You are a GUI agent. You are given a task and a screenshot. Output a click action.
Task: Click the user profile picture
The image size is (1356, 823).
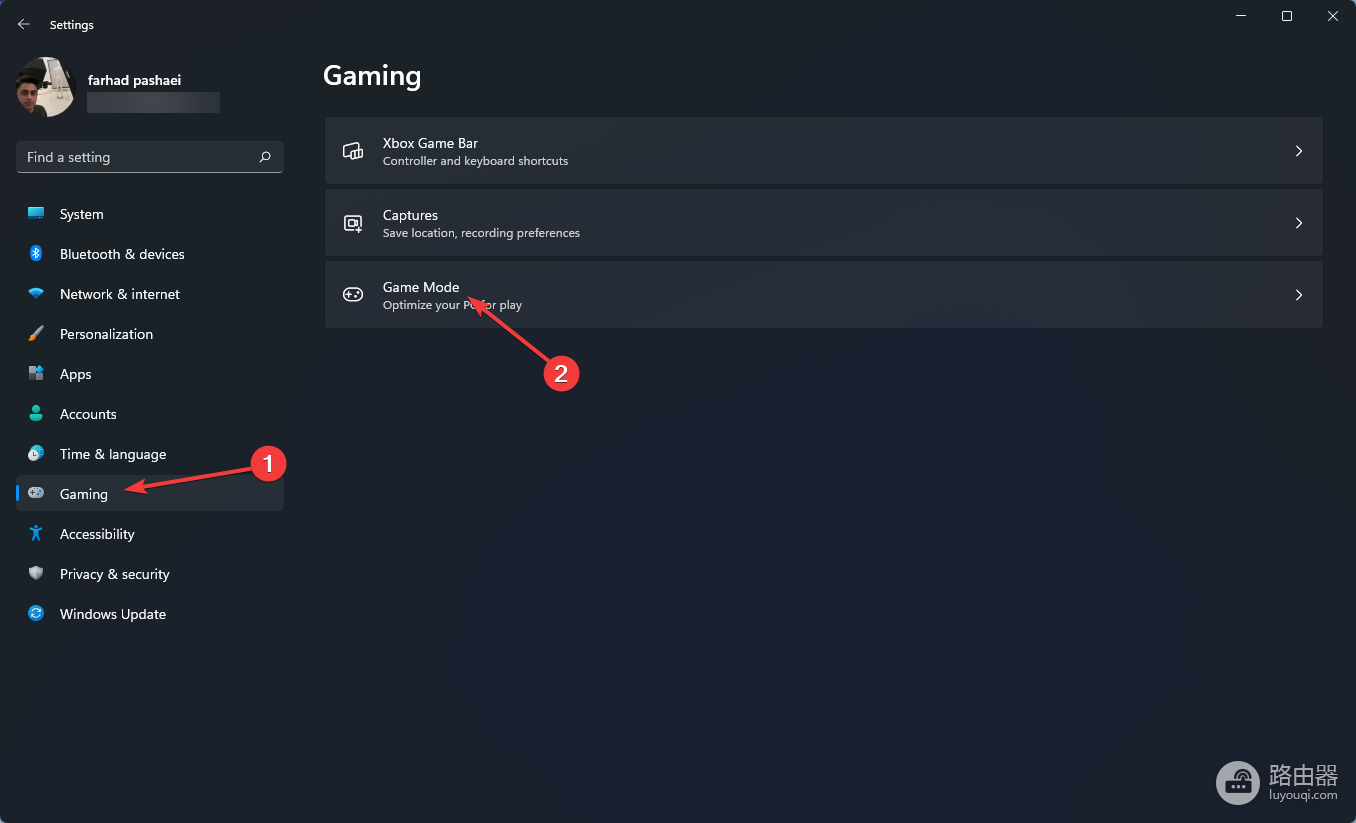[x=46, y=87]
